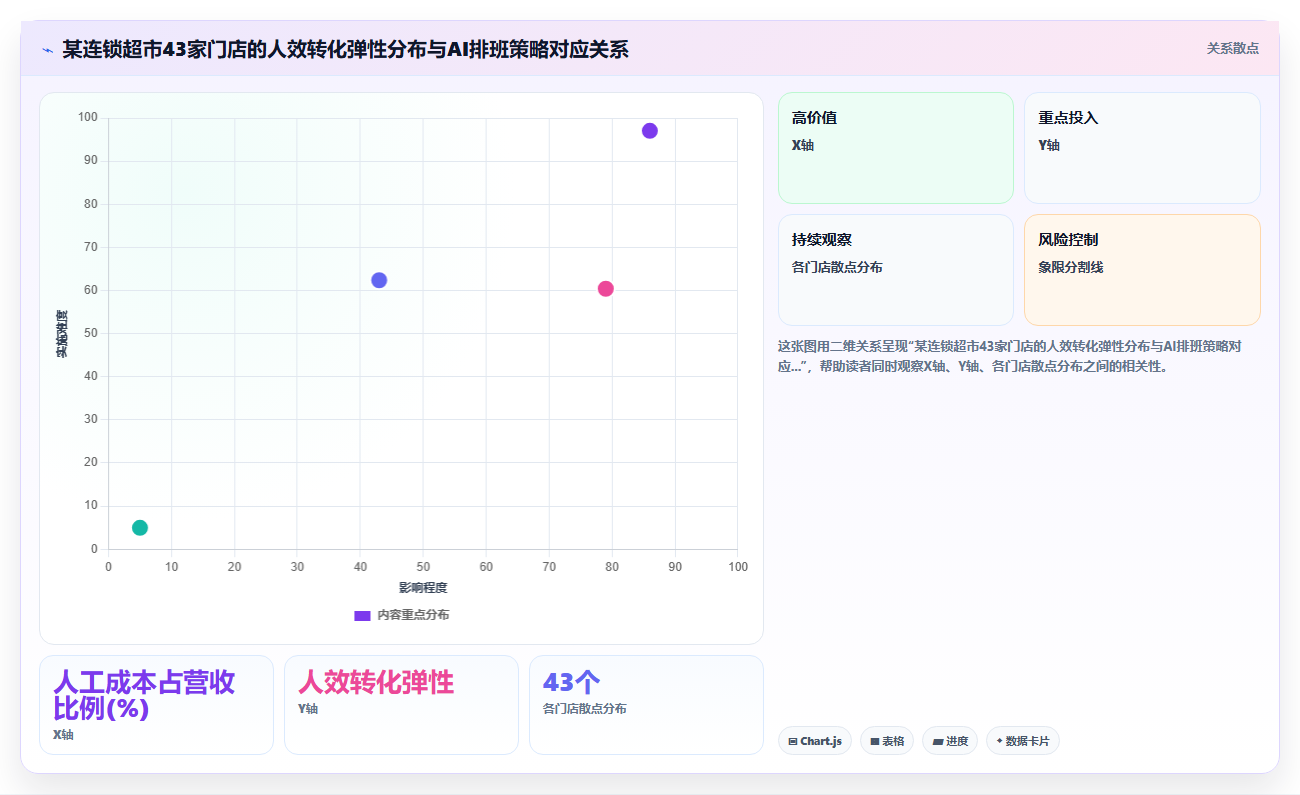
Task: Click the 人工成本占营收比例(%) stat card
Action: [156, 705]
